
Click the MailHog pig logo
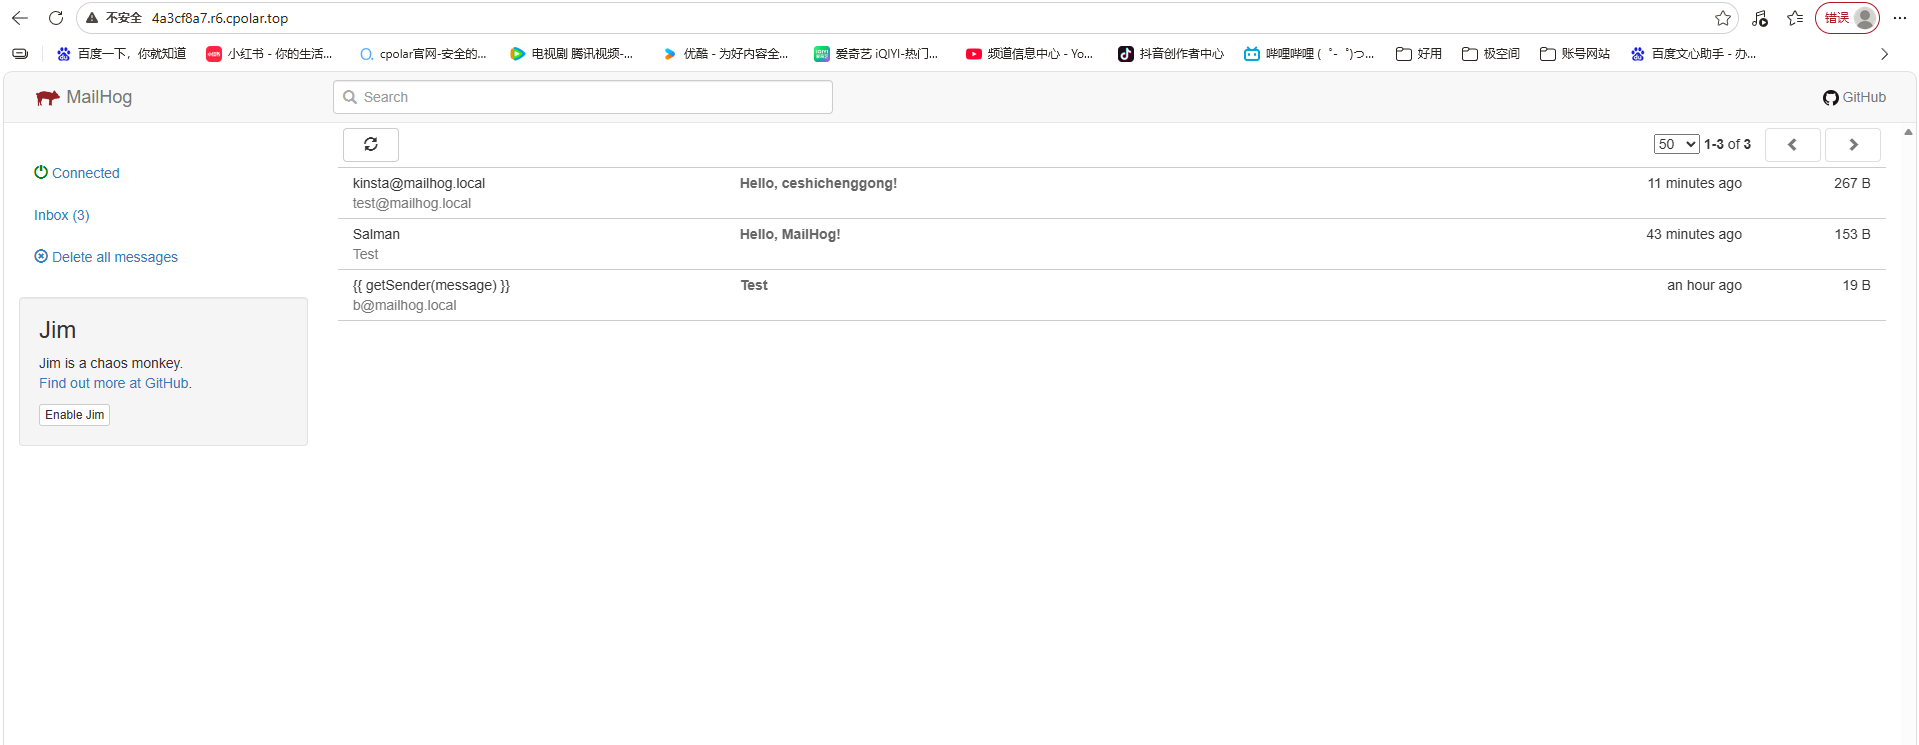click(x=47, y=98)
